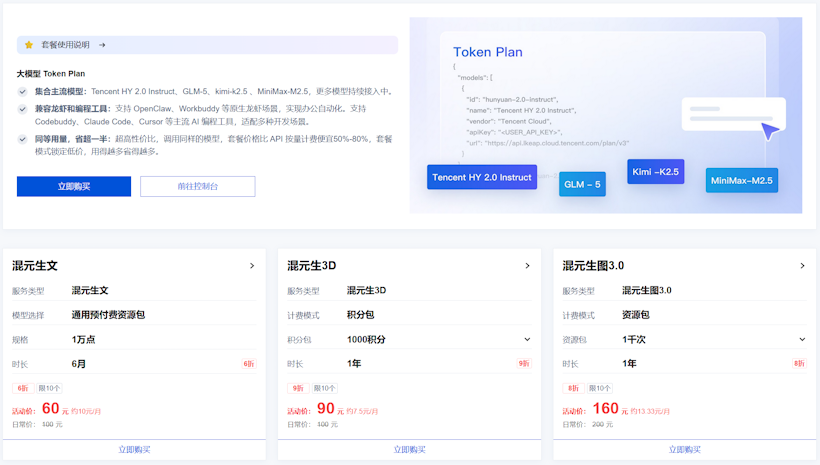Screen dimensions: 820x465
Task: Click the 混元生3D card heading
Action: pos(312,266)
